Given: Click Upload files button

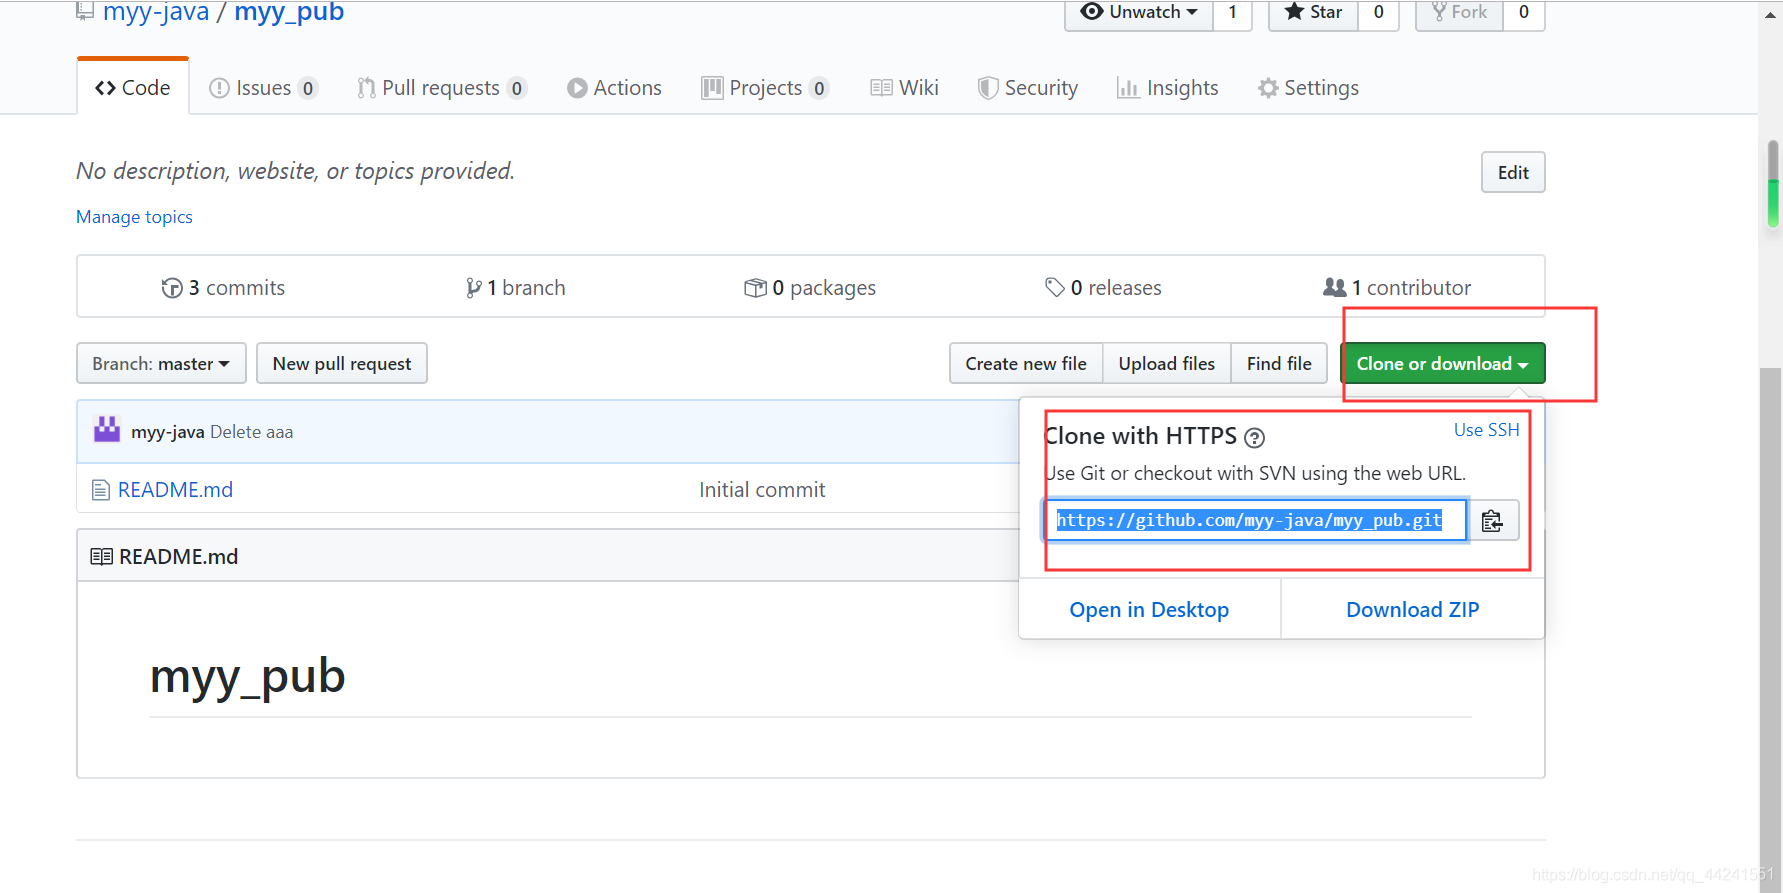Looking at the screenshot, I should click(1167, 364).
